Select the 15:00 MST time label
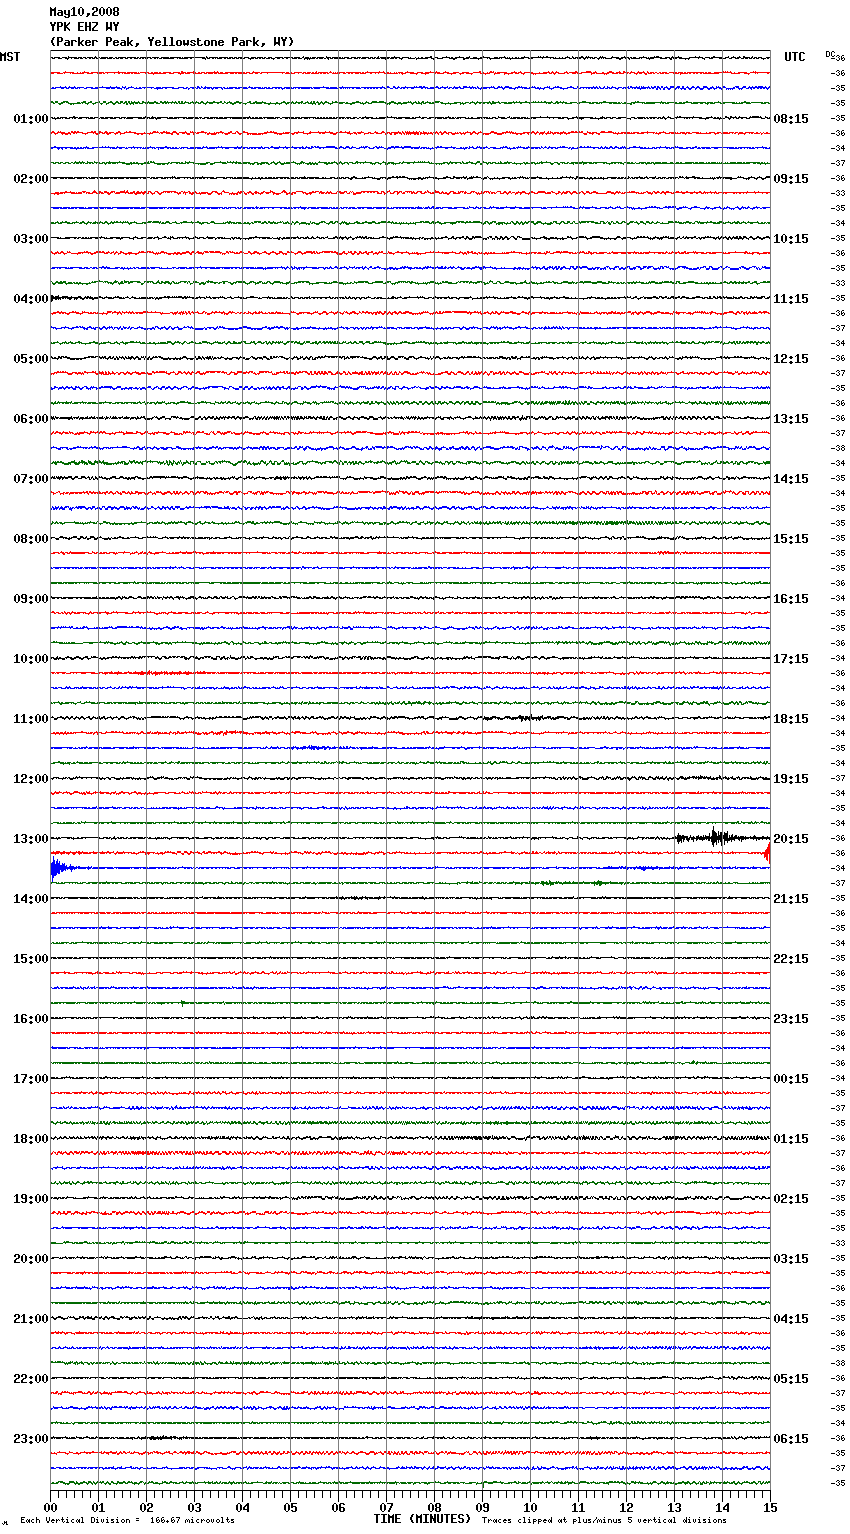 pyautogui.click(x=30, y=959)
